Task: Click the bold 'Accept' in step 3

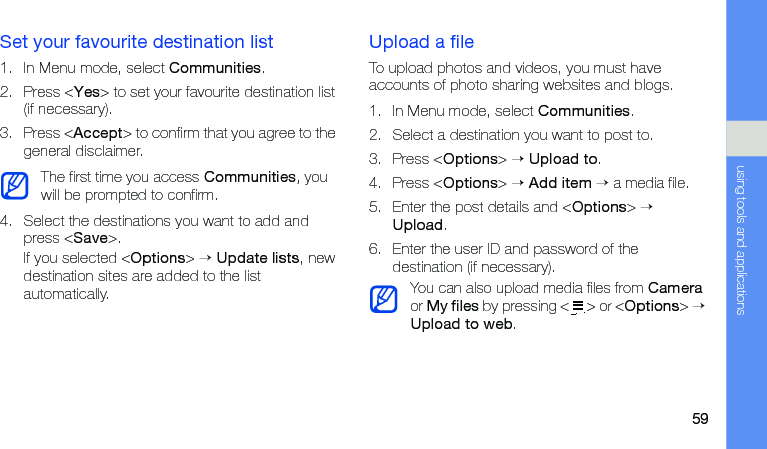Action: click(98, 133)
